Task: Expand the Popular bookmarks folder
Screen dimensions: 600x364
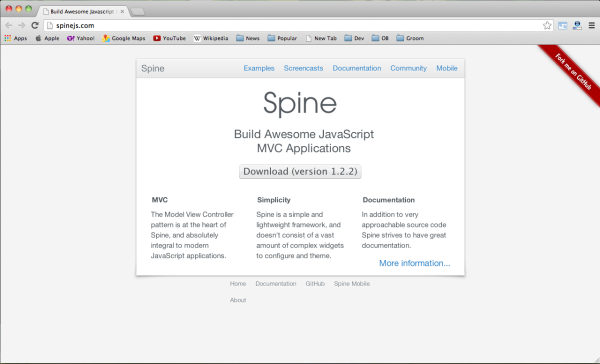Action: tap(282, 38)
